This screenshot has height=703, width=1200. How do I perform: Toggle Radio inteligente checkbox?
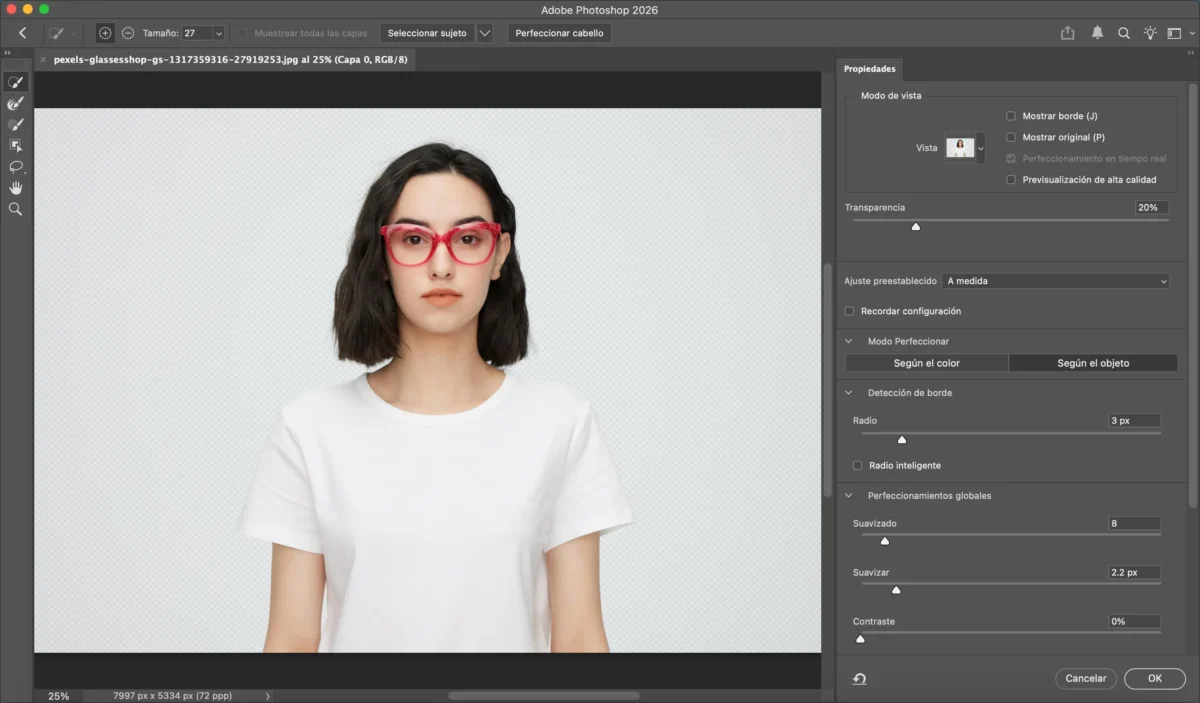coord(857,465)
